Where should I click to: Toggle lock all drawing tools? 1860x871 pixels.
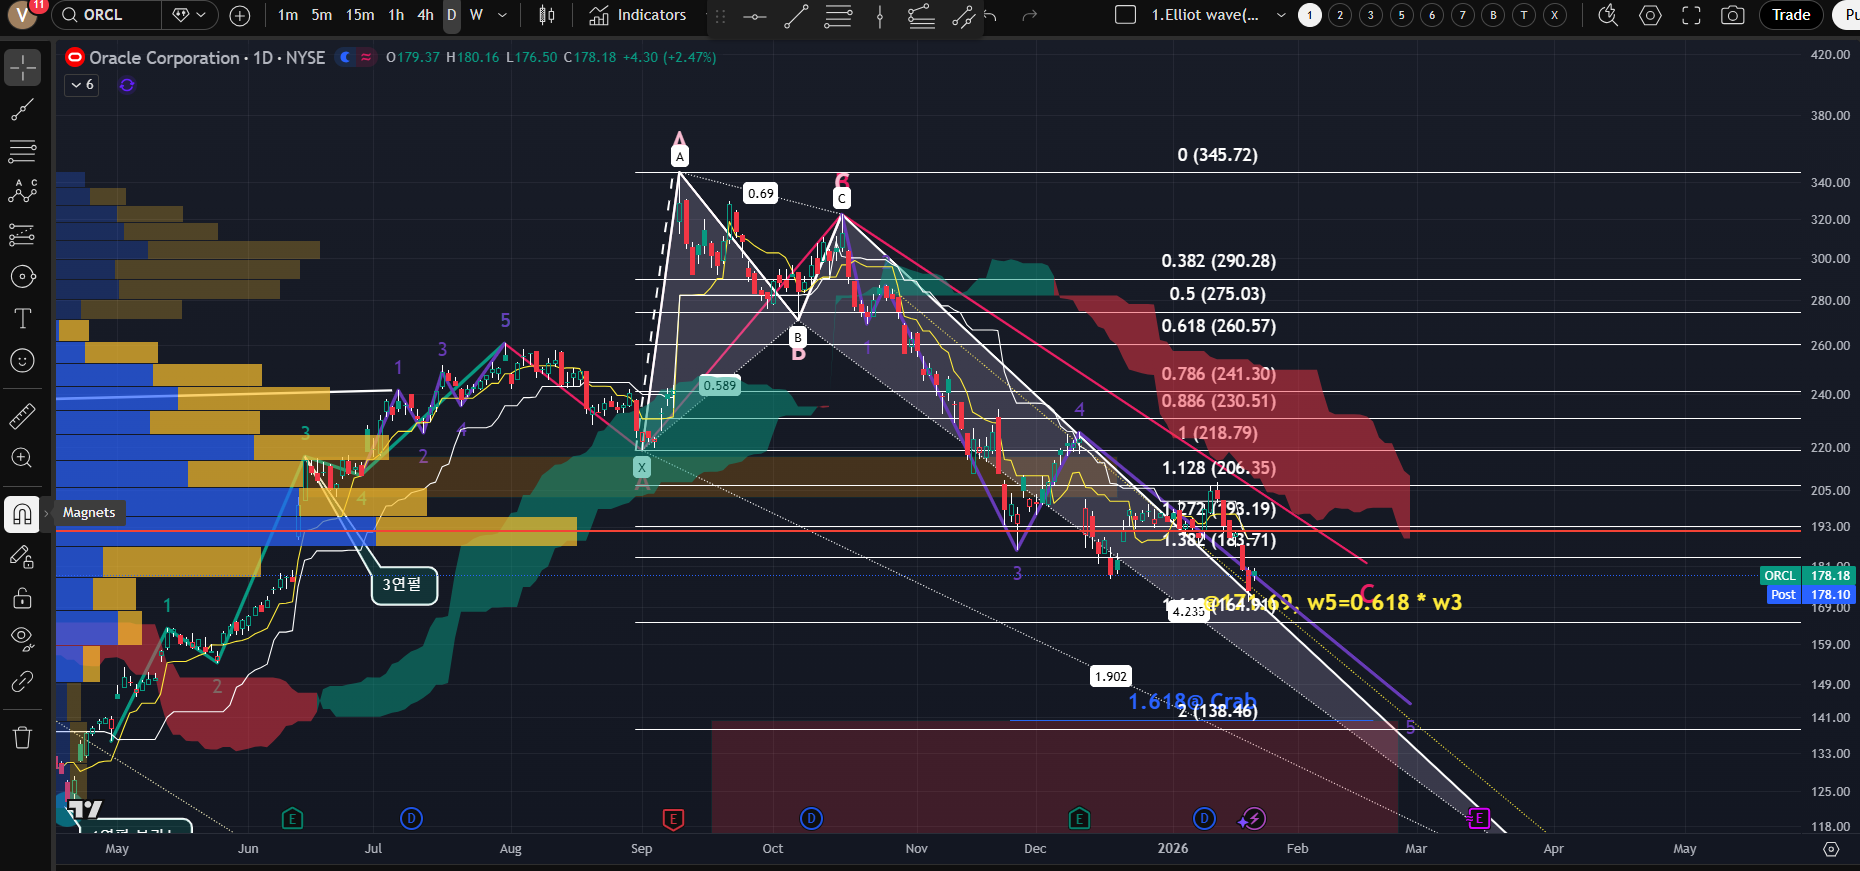[x=22, y=598]
